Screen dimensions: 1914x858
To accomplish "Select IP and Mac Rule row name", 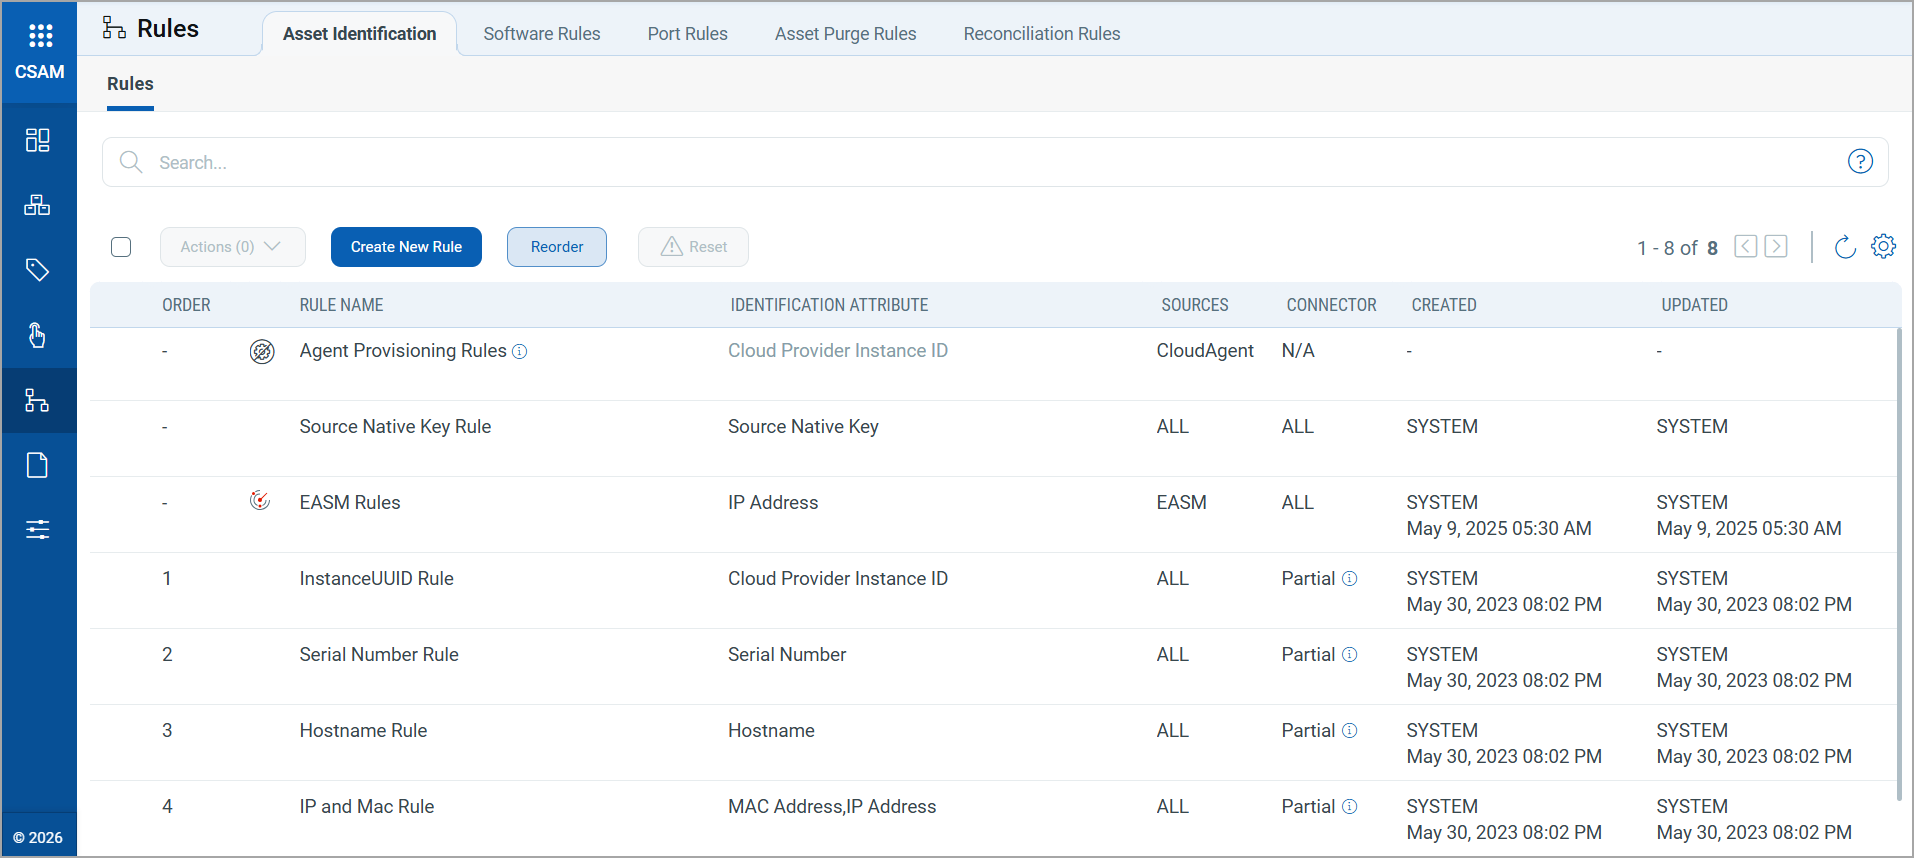I will 366,807.
